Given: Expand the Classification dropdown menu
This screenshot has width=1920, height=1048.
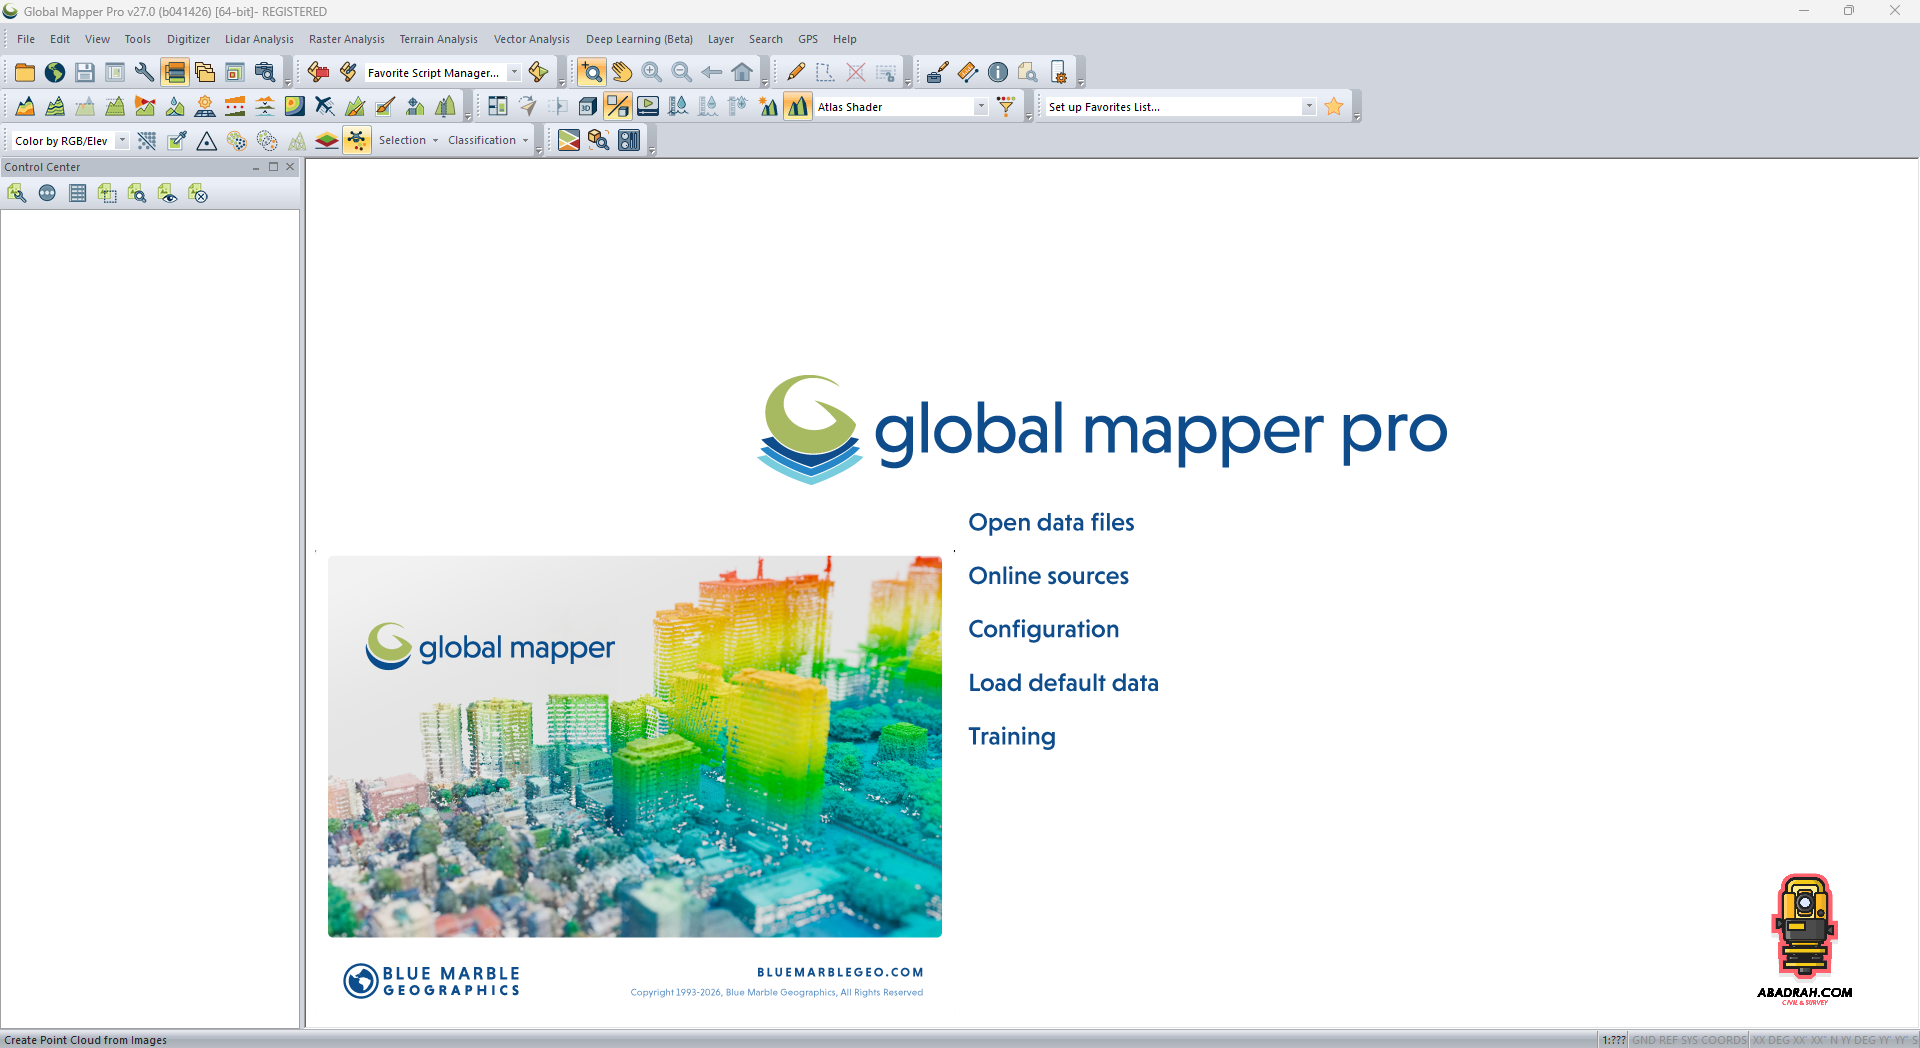Looking at the screenshot, I should tap(488, 140).
